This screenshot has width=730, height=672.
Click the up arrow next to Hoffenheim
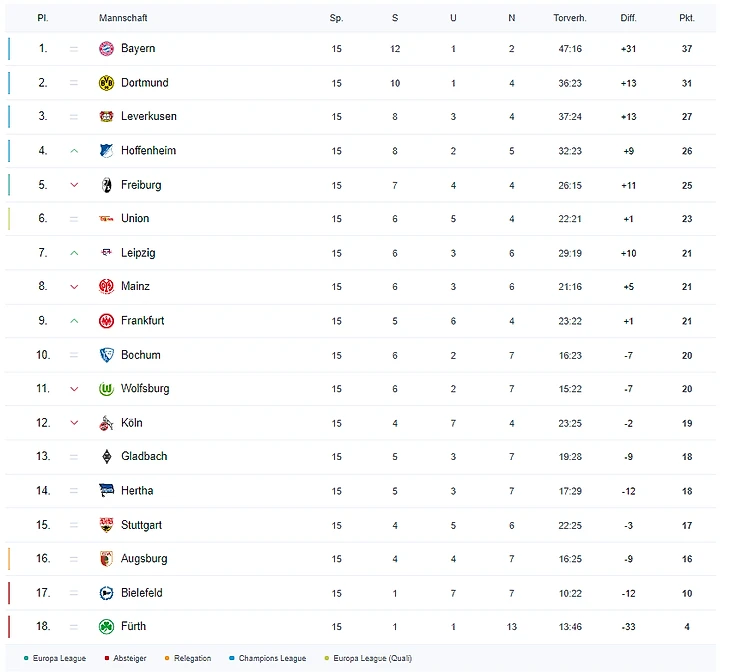click(73, 151)
